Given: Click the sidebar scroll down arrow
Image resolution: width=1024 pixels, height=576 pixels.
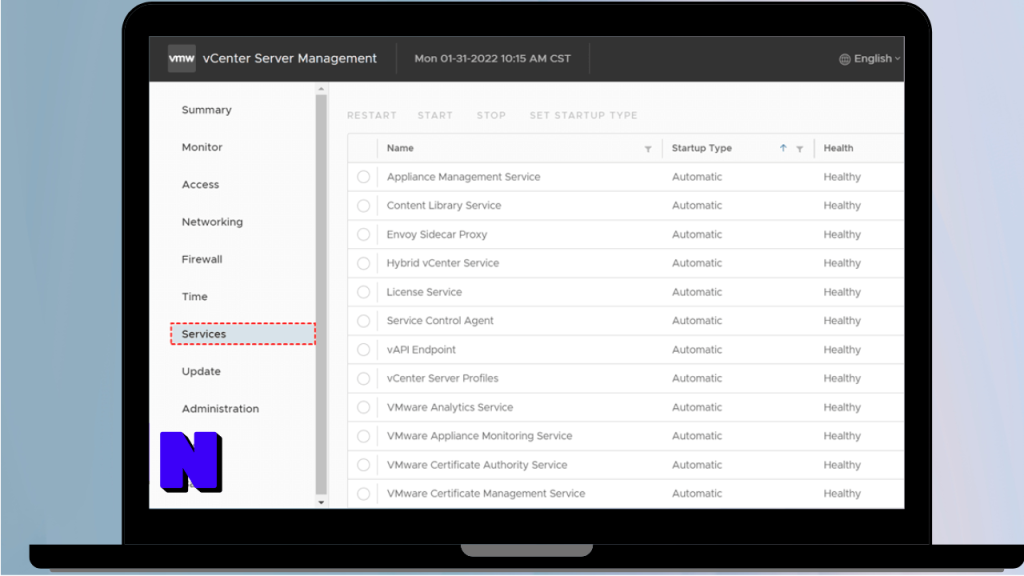Looking at the screenshot, I should 321,502.
